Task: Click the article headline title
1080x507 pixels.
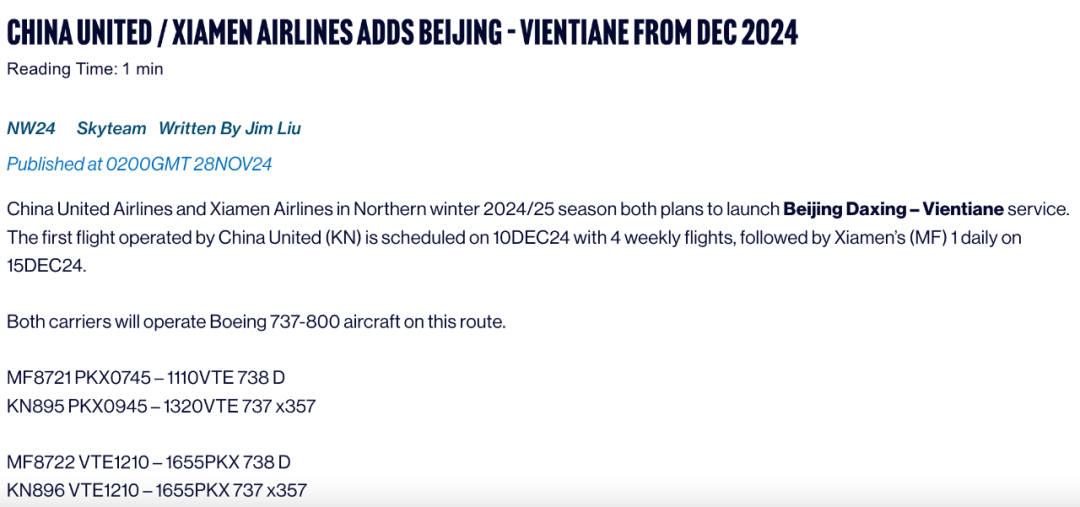Action: click(x=402, y=32)
